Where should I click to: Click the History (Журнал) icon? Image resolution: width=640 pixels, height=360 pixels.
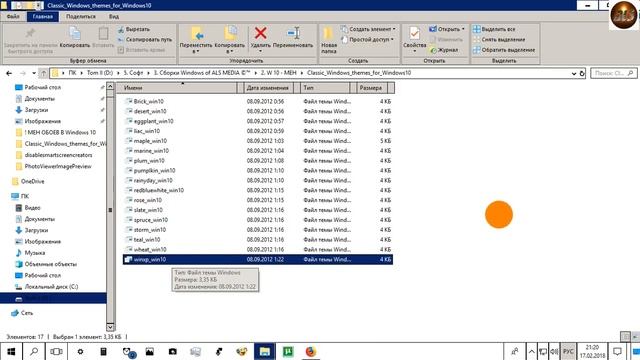coord(433,50)
